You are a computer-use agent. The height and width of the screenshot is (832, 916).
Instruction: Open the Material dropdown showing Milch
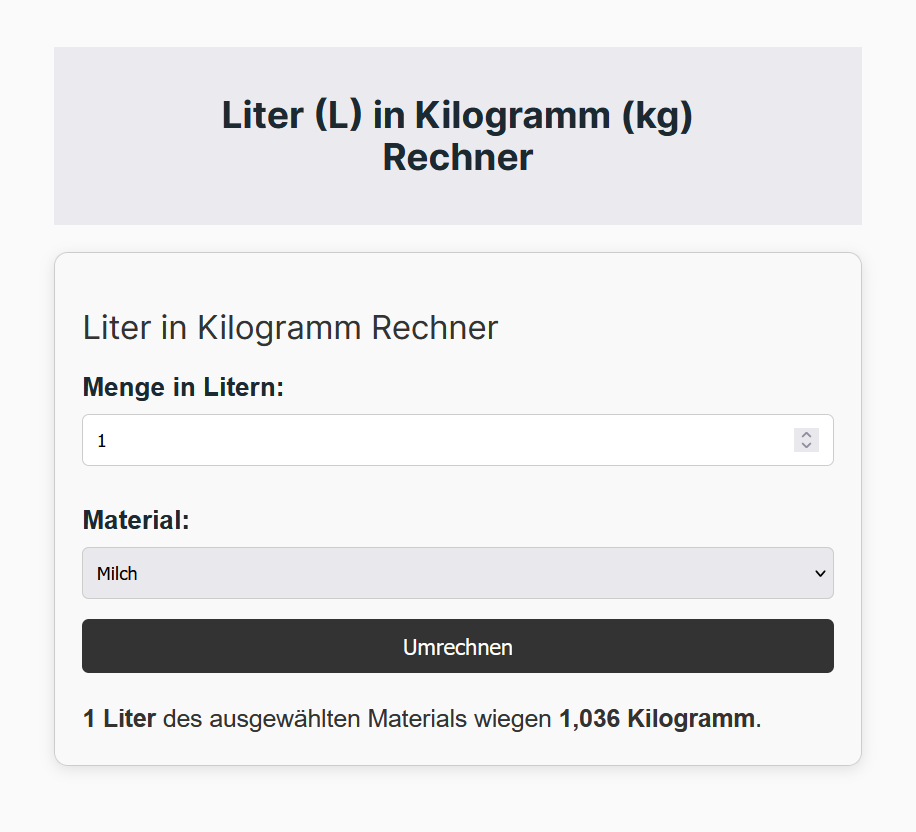pos(457,573)
